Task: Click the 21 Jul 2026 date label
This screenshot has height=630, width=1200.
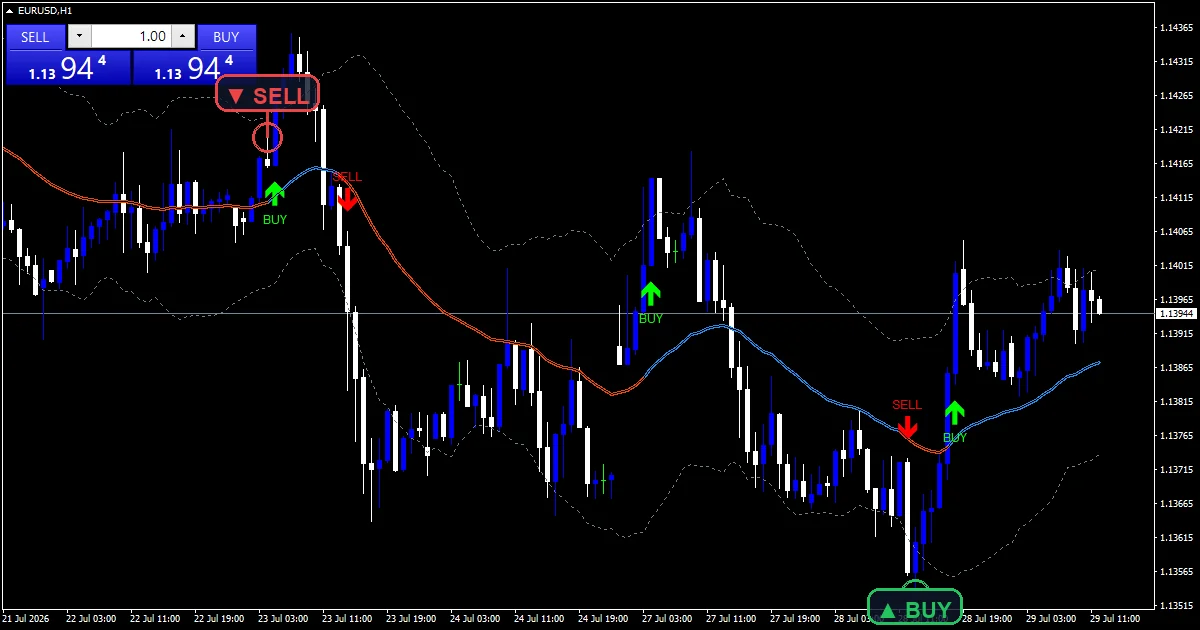Action: pyautogui.click(x=26, y=619)
